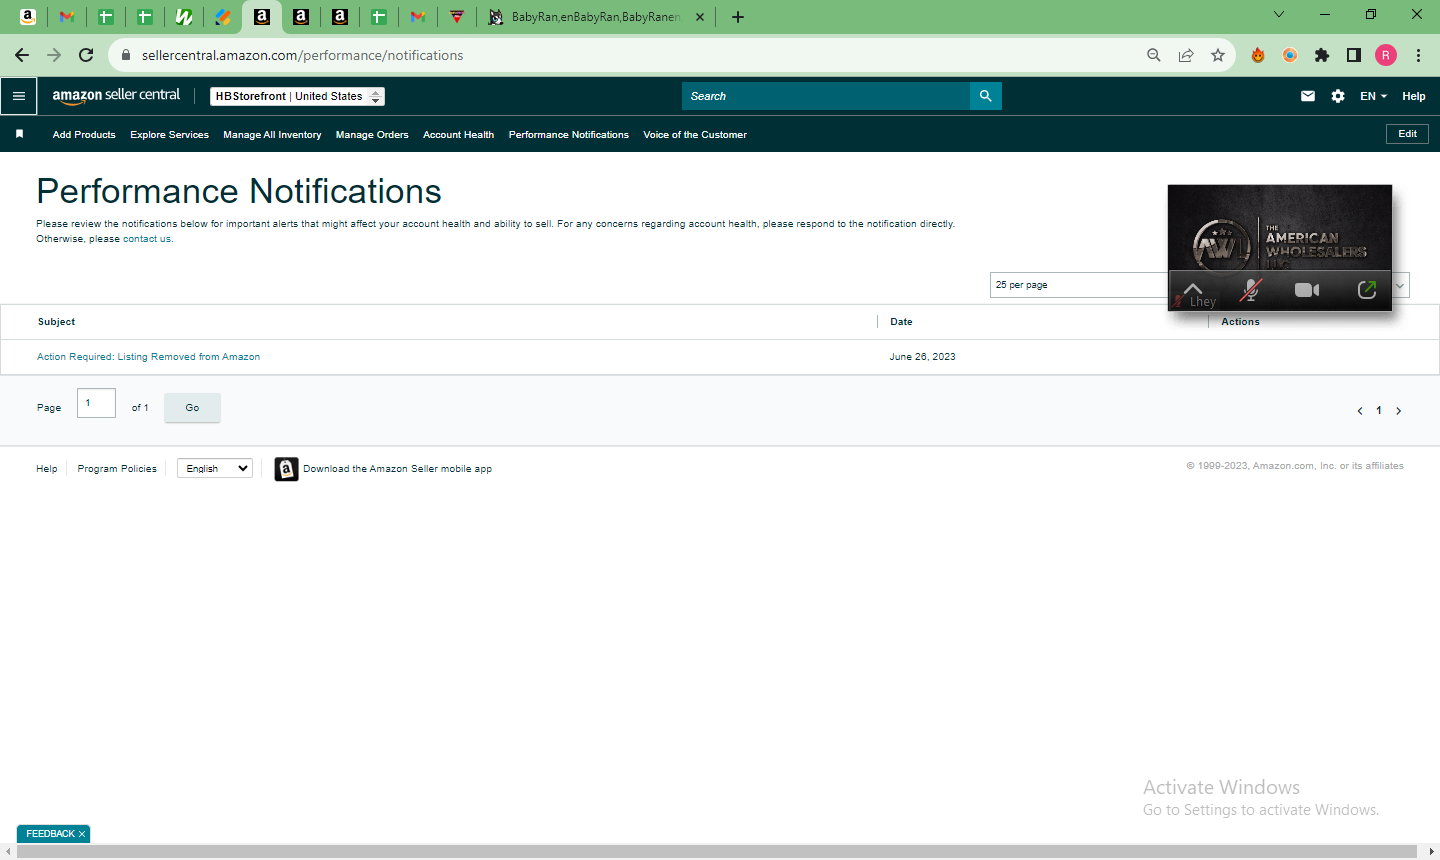Viewport: 1440px width, 860px height.
Task: Toggle the muted microphone in the meeting overlay
Action: [1250, 290]
